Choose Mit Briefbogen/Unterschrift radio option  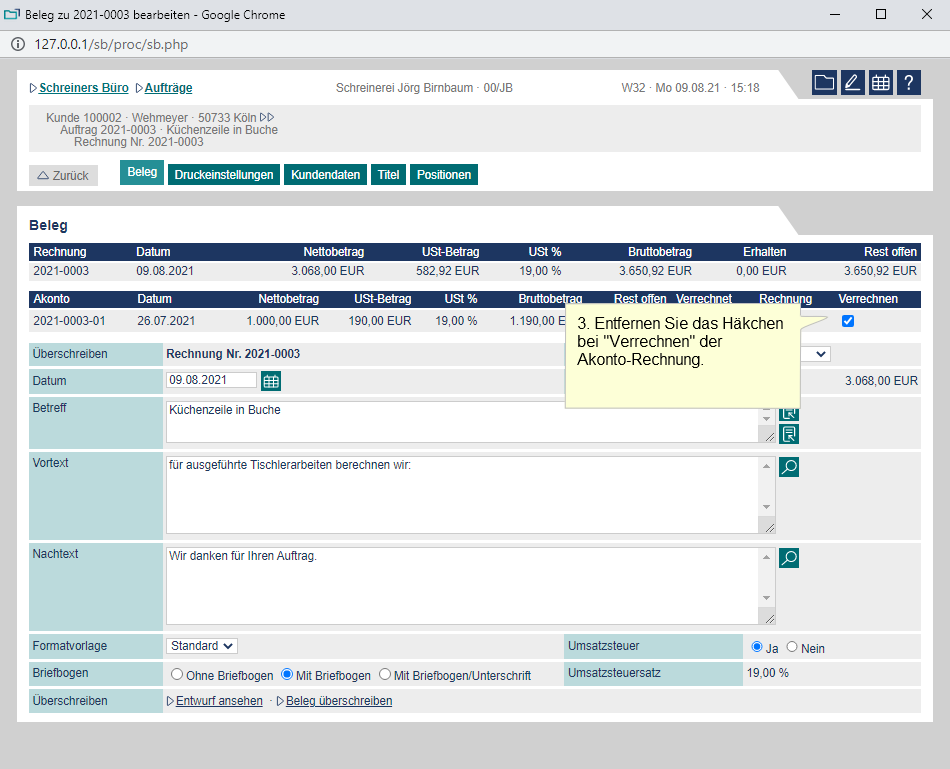[x=385, y=675]
